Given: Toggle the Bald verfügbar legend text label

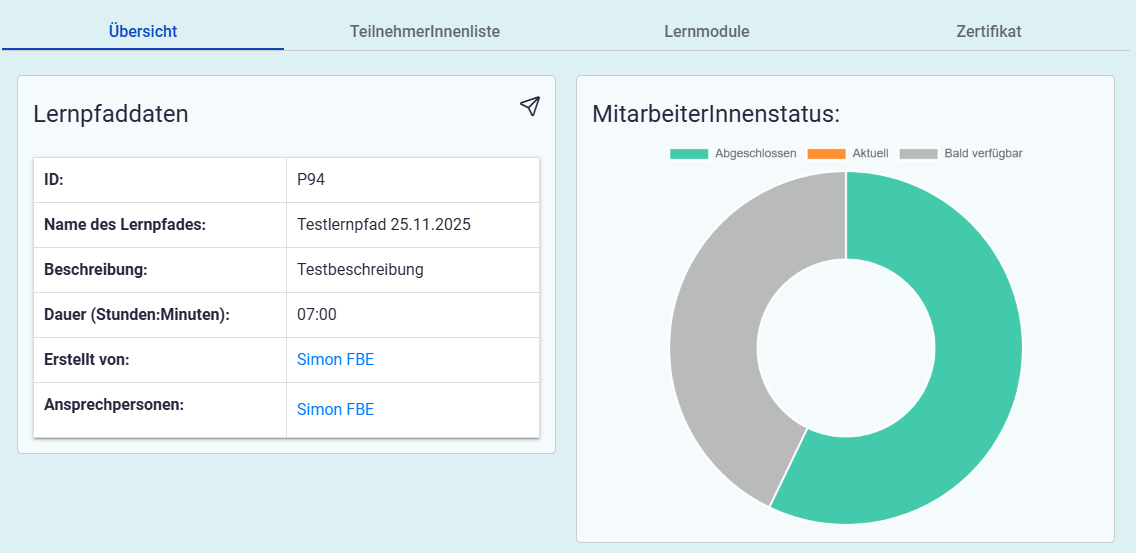Looking at the screenshot, I should coord(983,154).
